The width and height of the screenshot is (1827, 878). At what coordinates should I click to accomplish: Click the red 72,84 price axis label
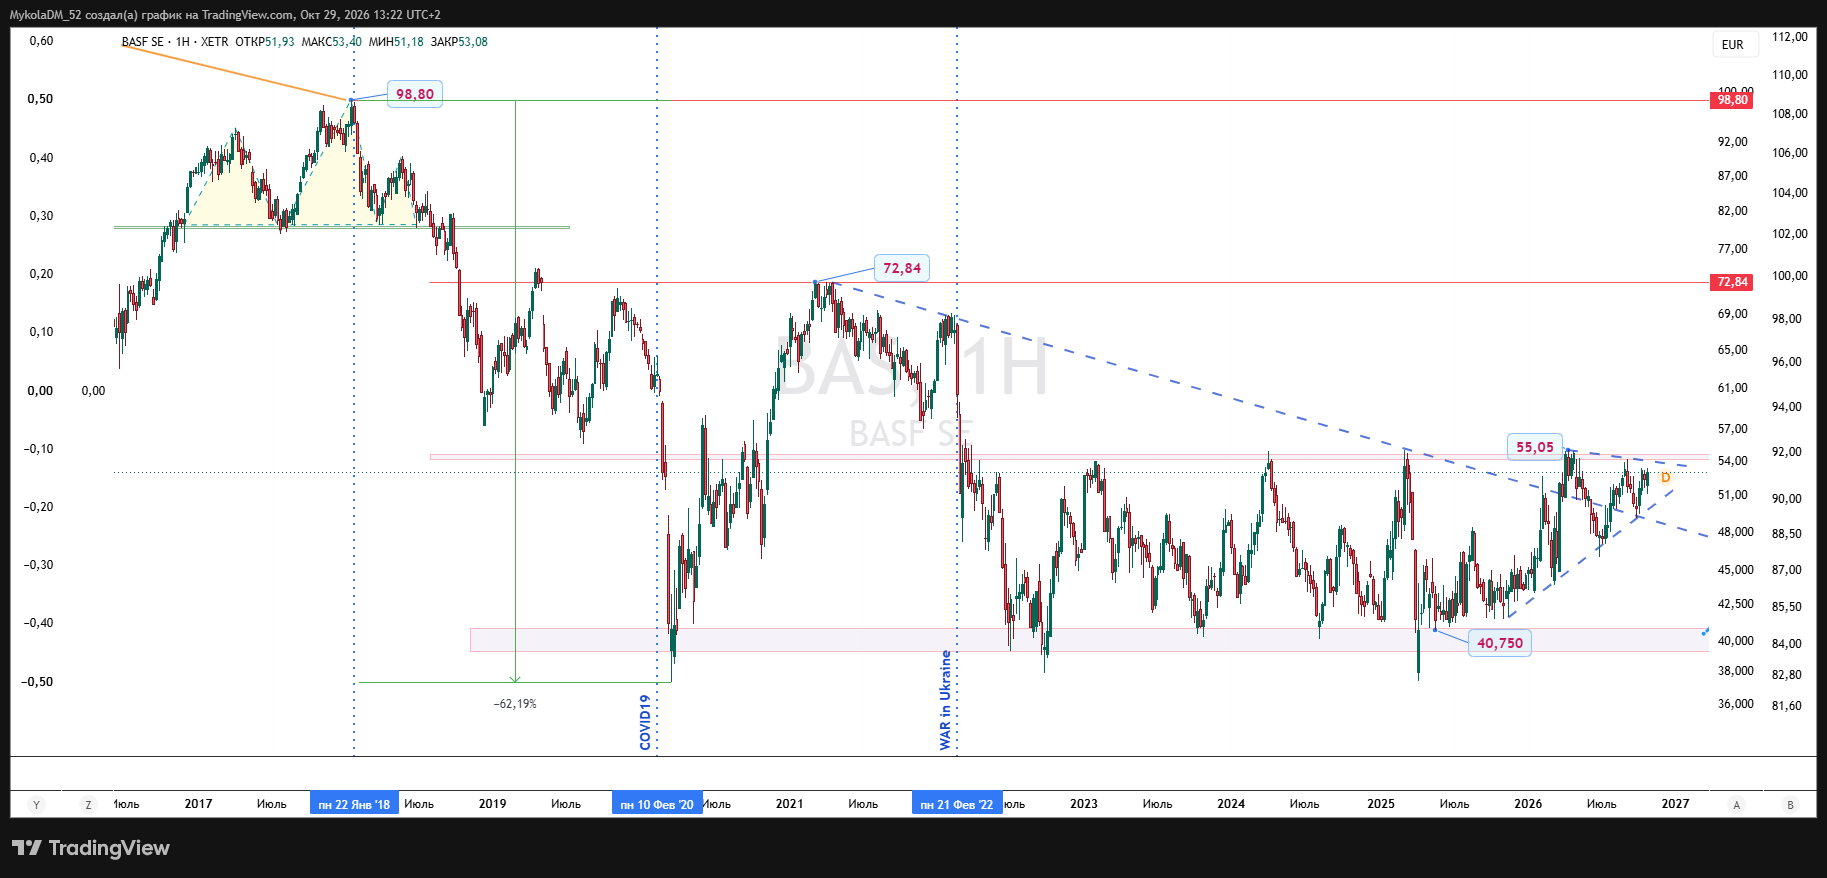1732,282
